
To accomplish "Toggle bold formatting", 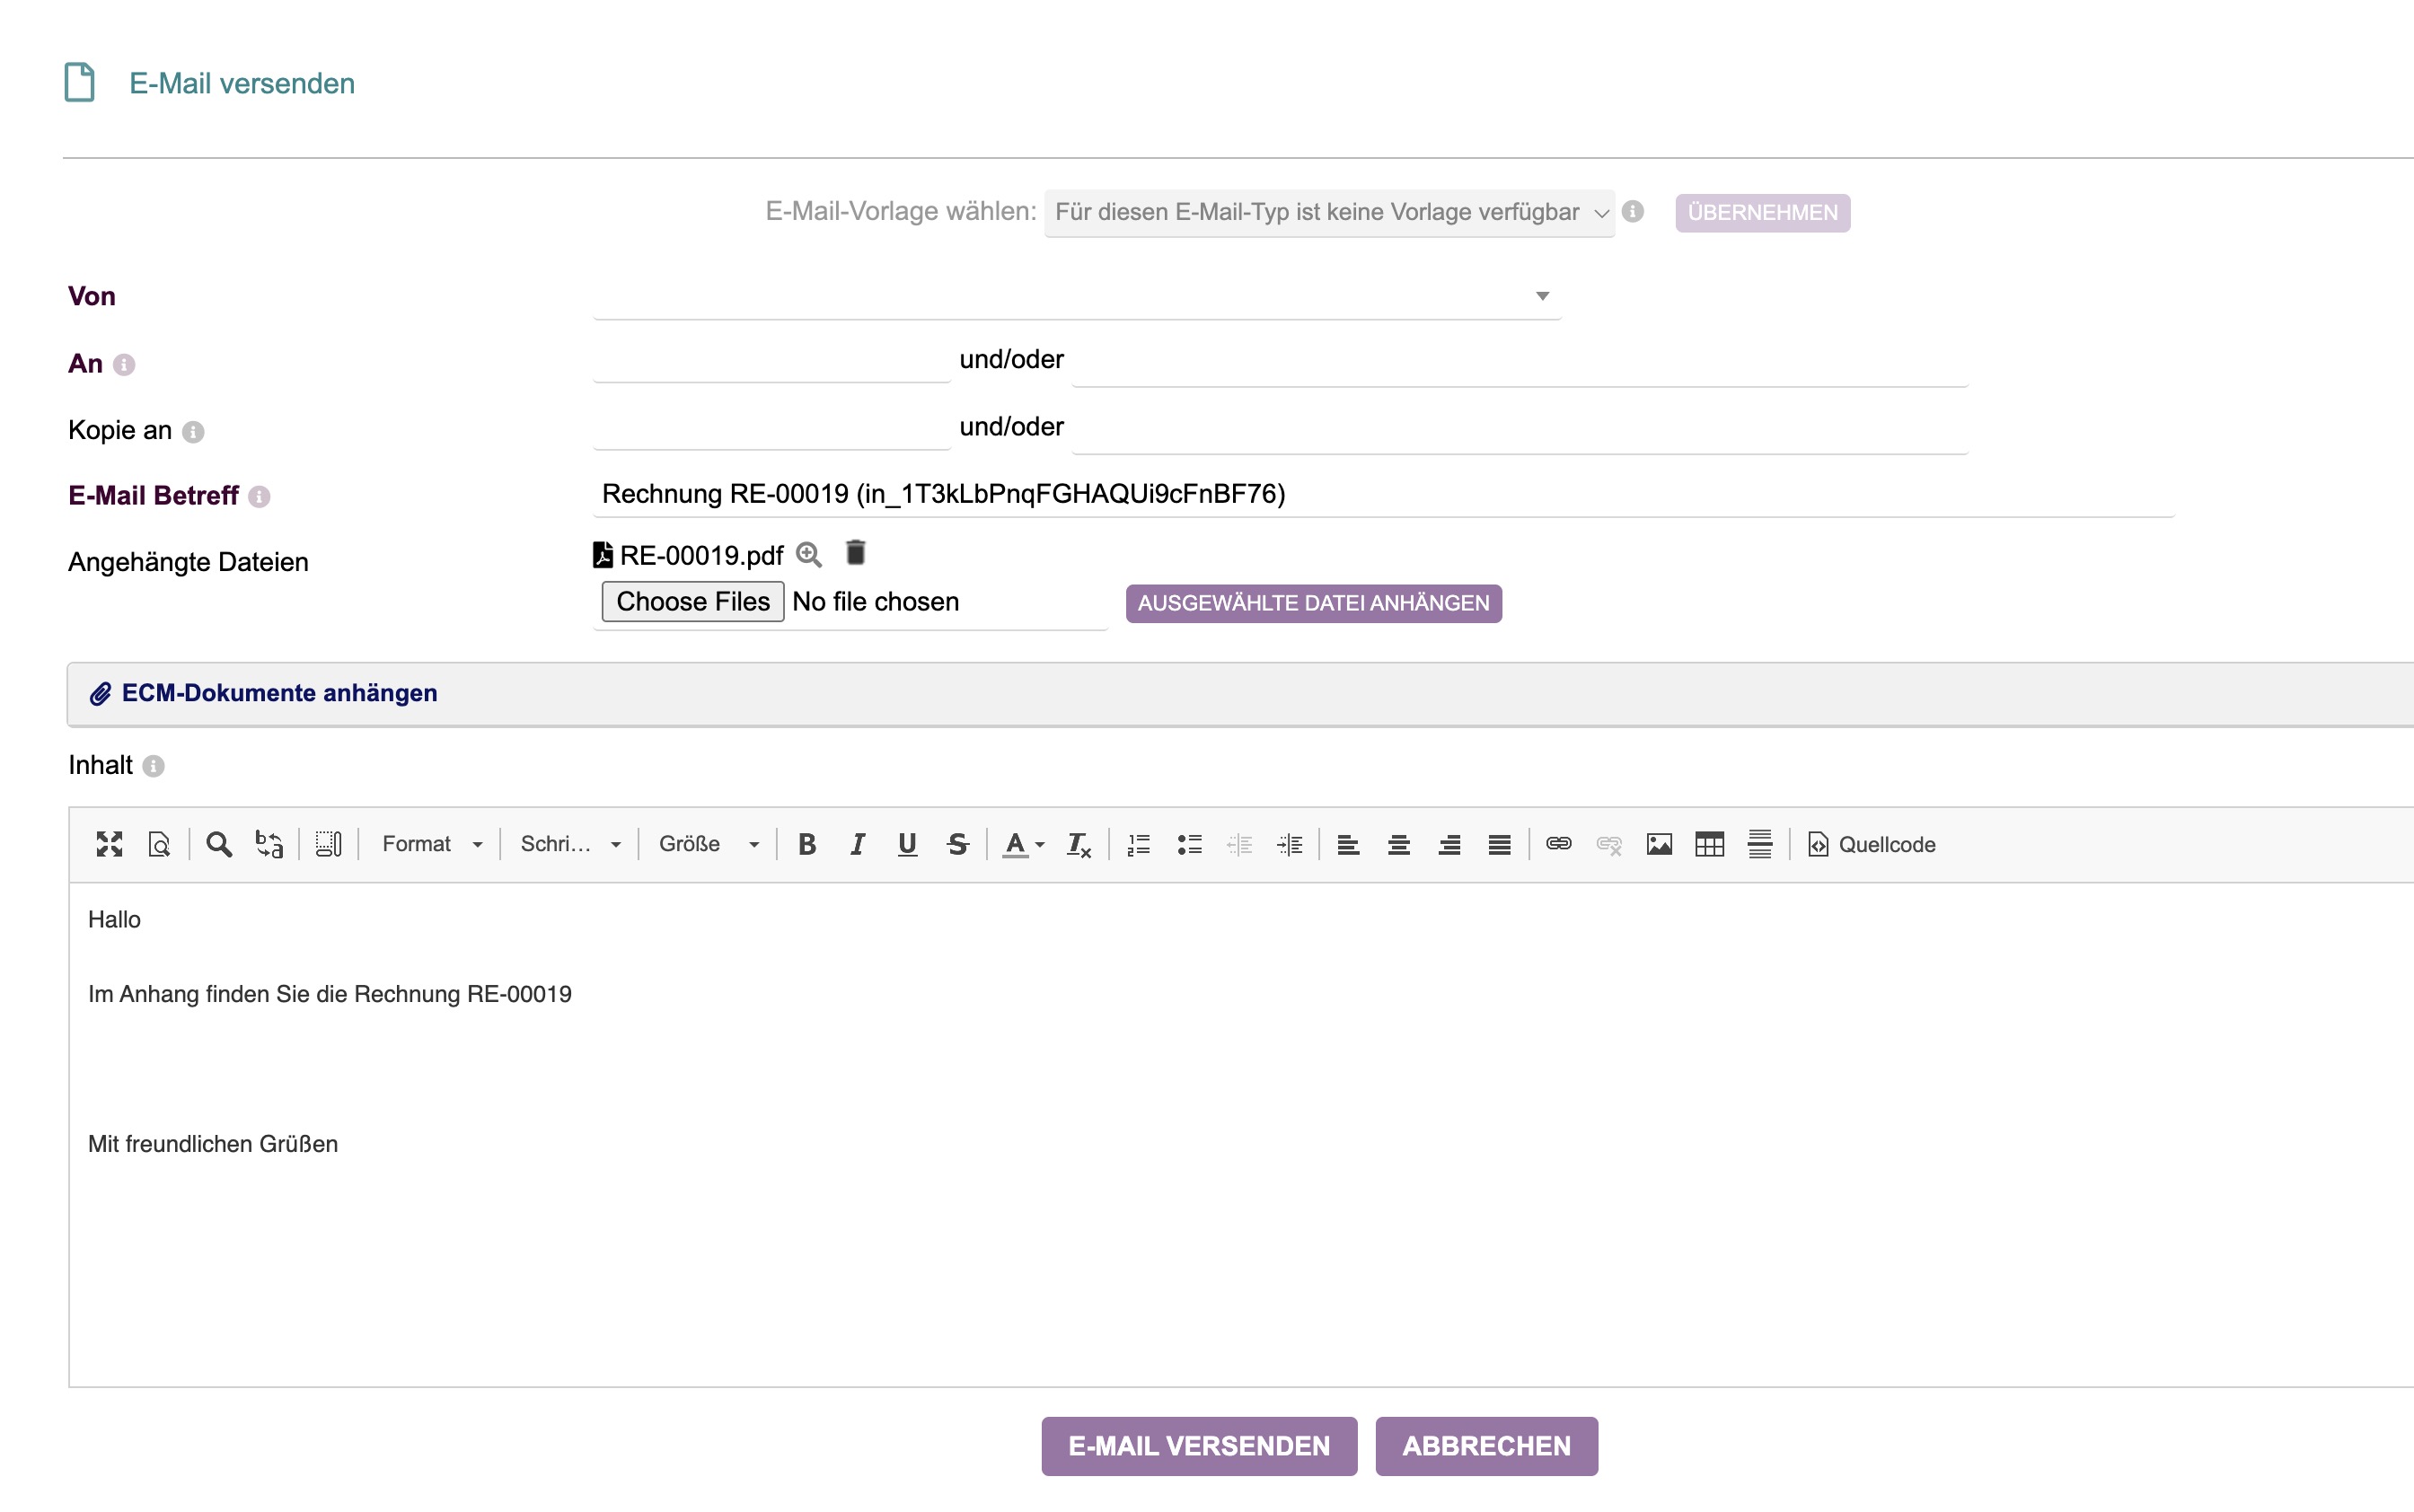I will [807, 844].
